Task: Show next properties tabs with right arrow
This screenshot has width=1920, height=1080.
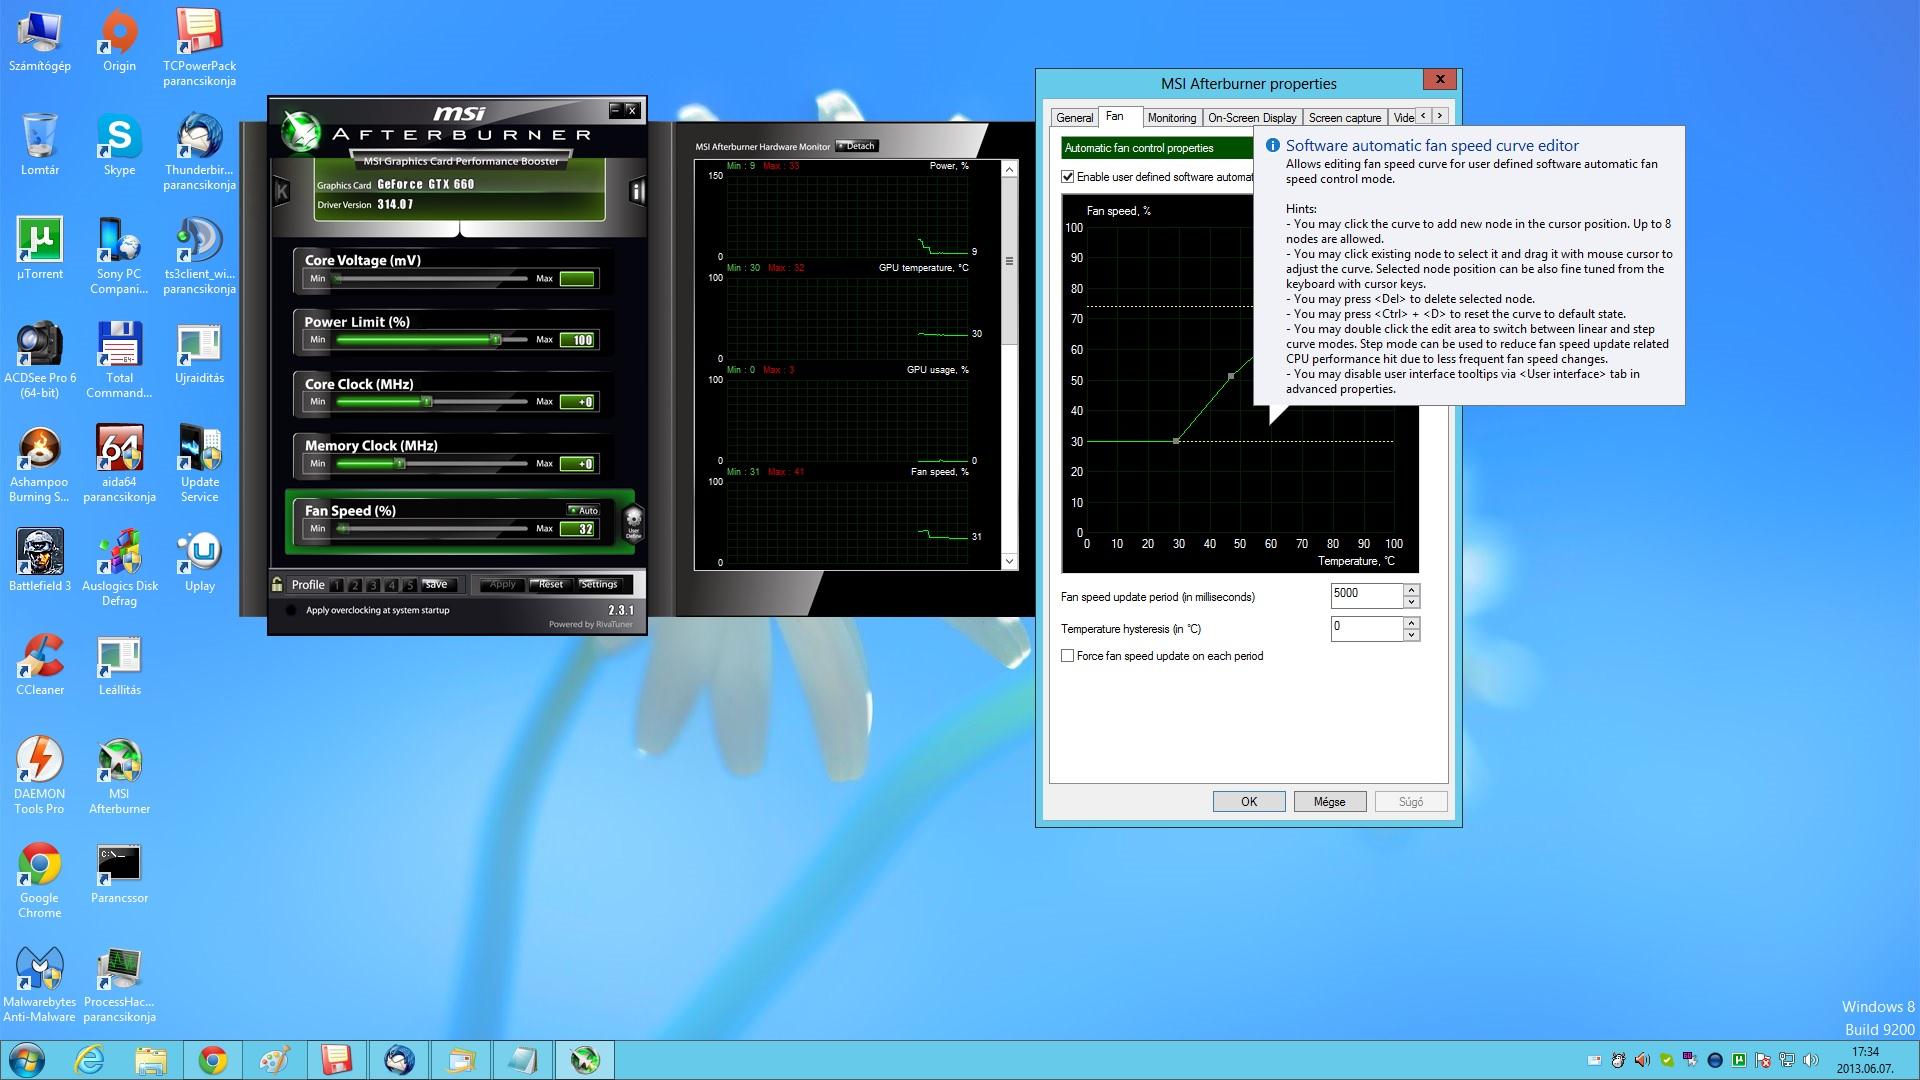Action: (x=1439, y=116)
